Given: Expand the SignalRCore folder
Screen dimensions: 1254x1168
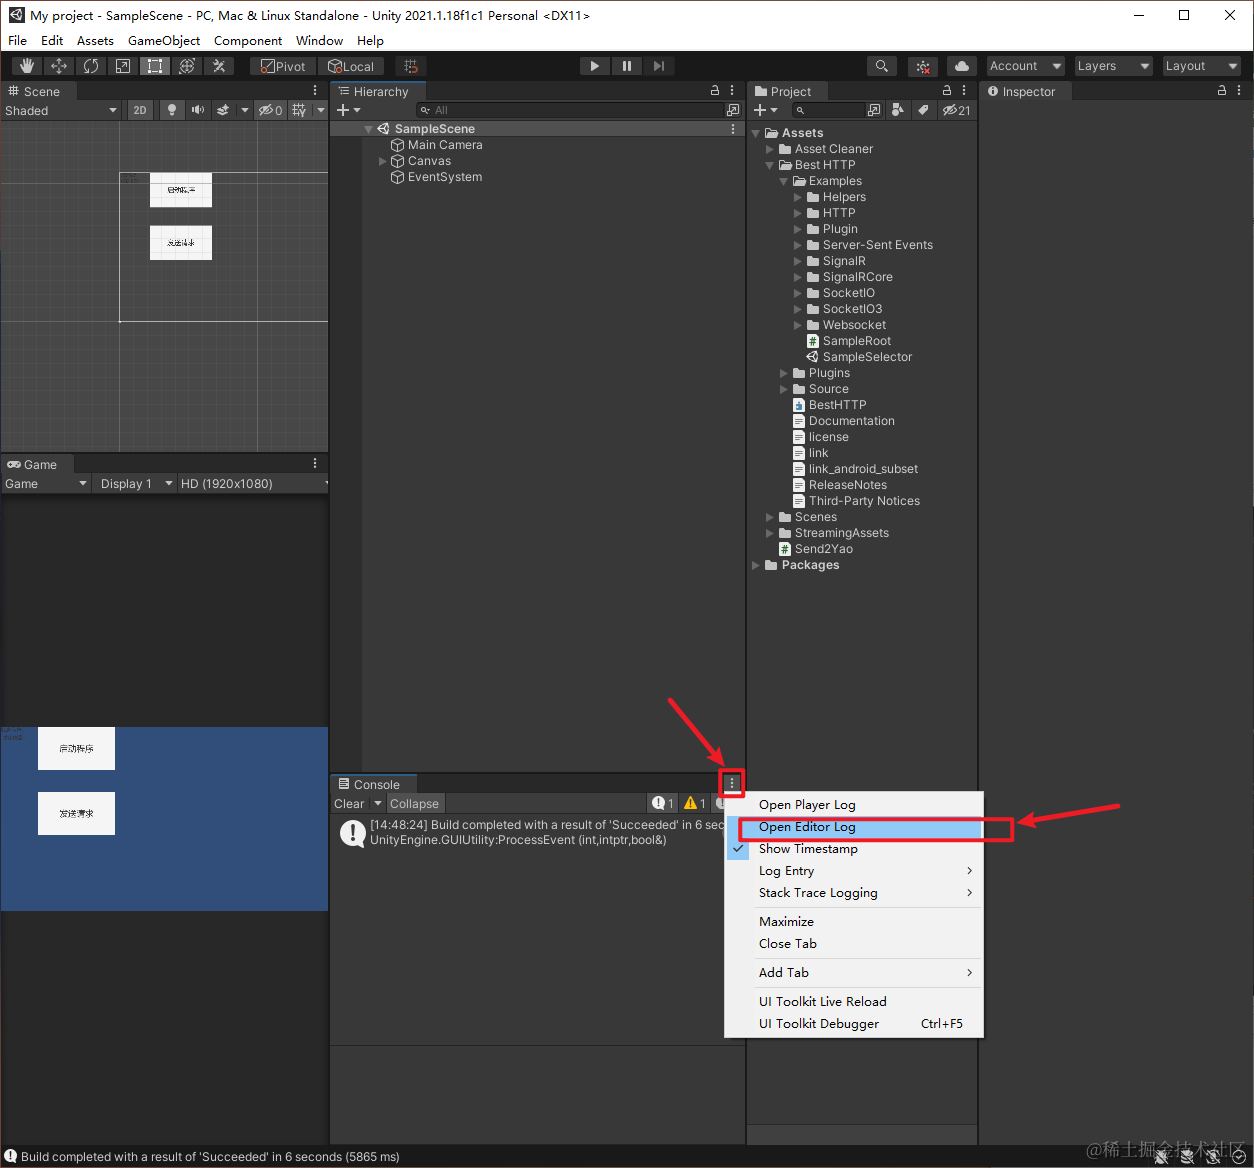Looking at the screenshot, I should (798, 277).
